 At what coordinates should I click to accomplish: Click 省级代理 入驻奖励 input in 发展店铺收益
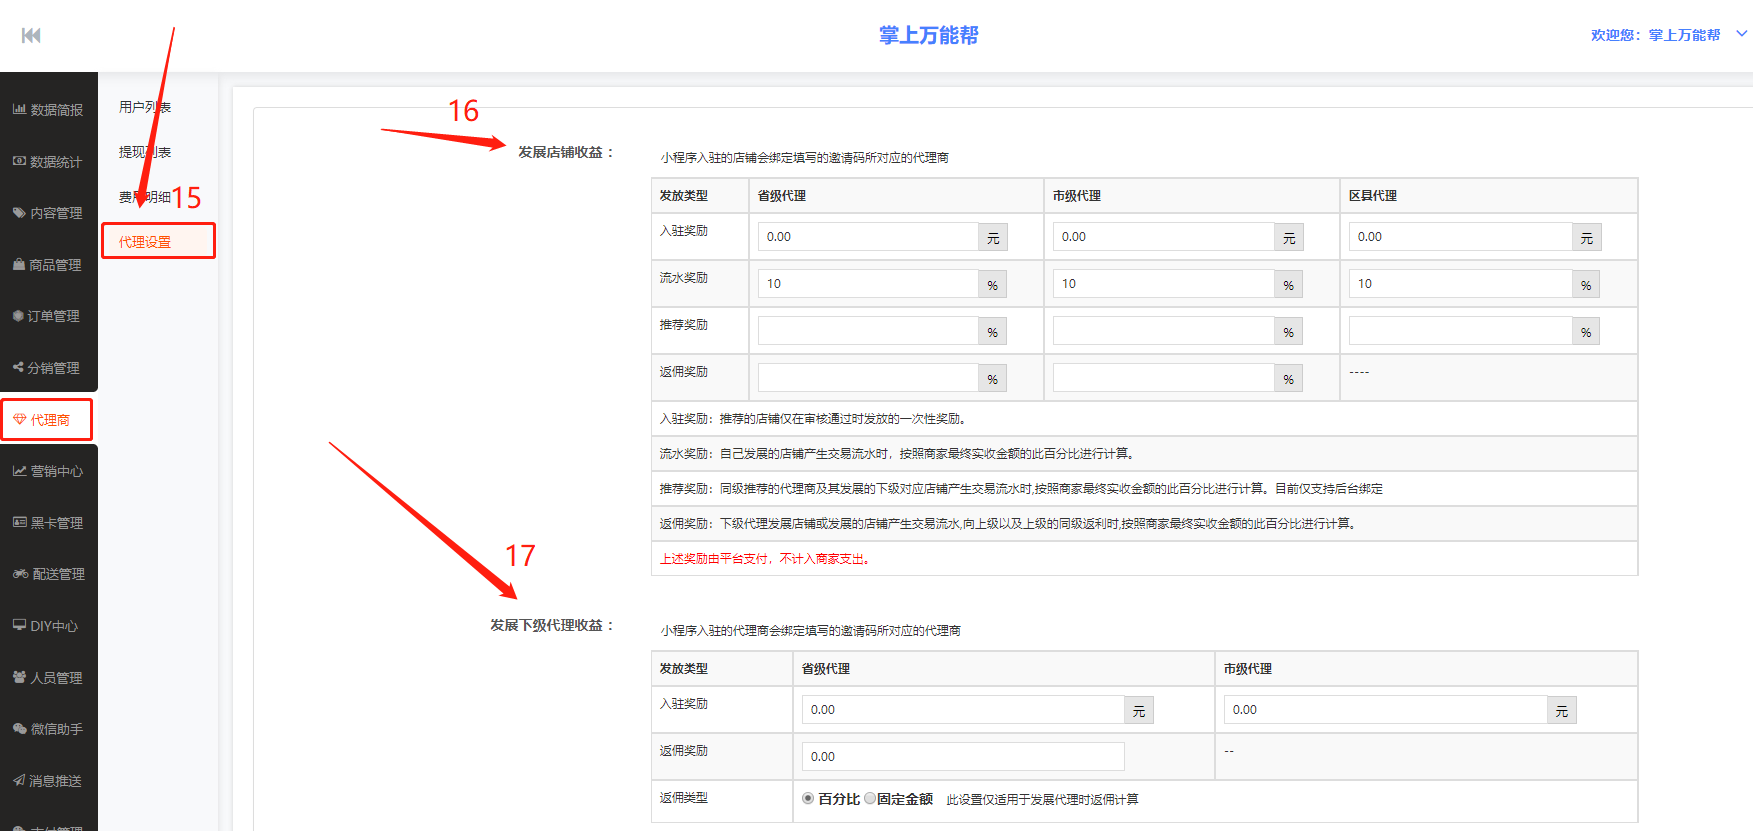coord(867,237)
